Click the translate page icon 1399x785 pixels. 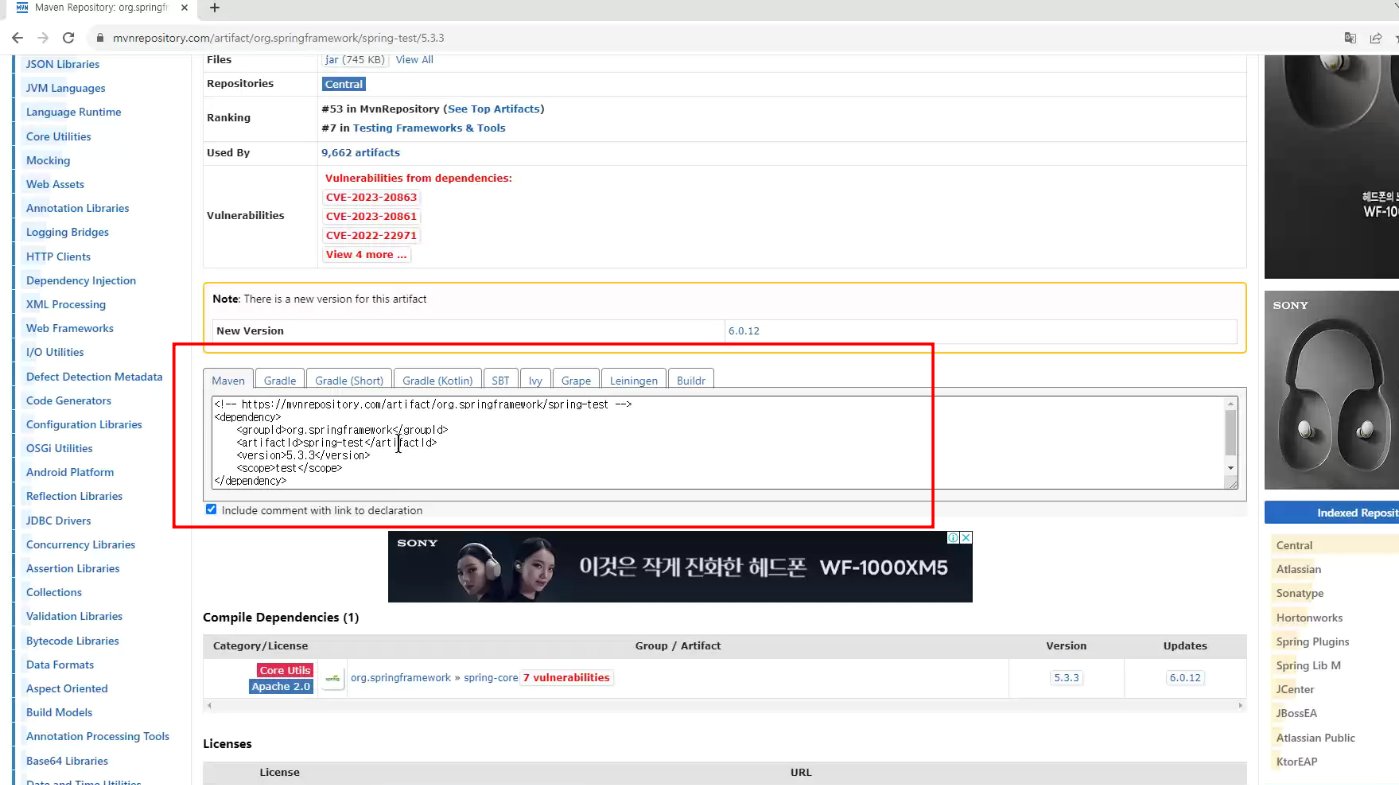click(1350, 38)
